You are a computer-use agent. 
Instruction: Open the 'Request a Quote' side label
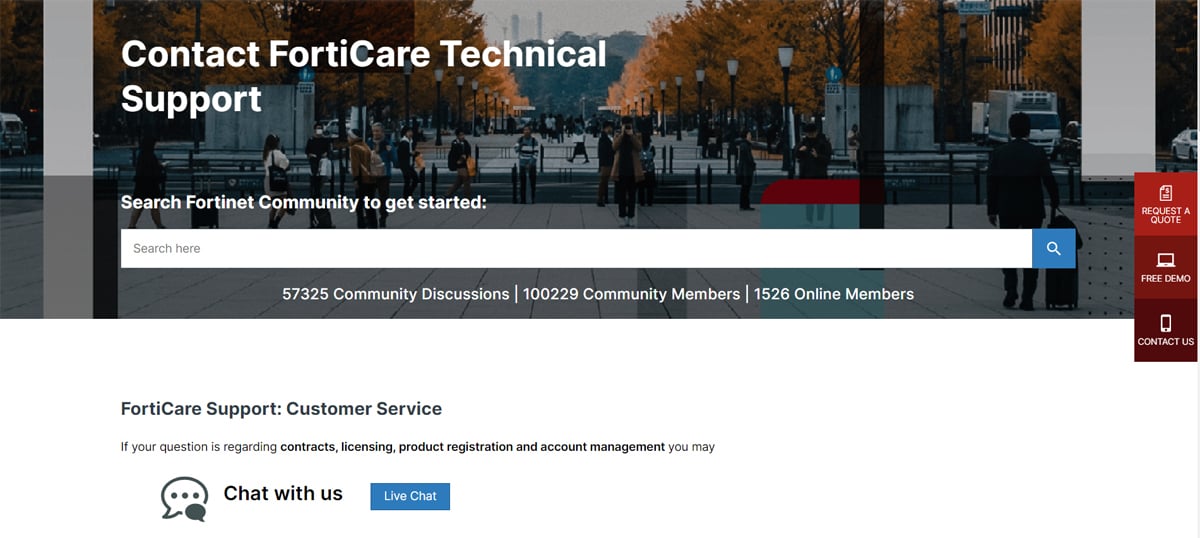click(x=1165, y=215)
